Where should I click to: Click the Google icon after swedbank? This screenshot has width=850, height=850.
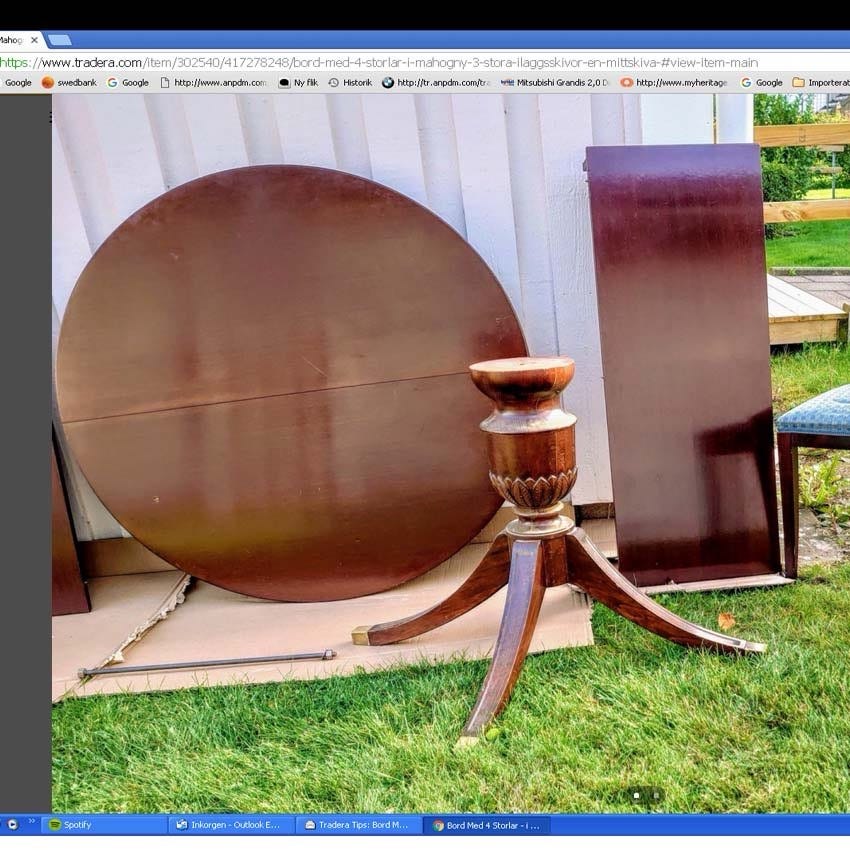click(113, 82)
